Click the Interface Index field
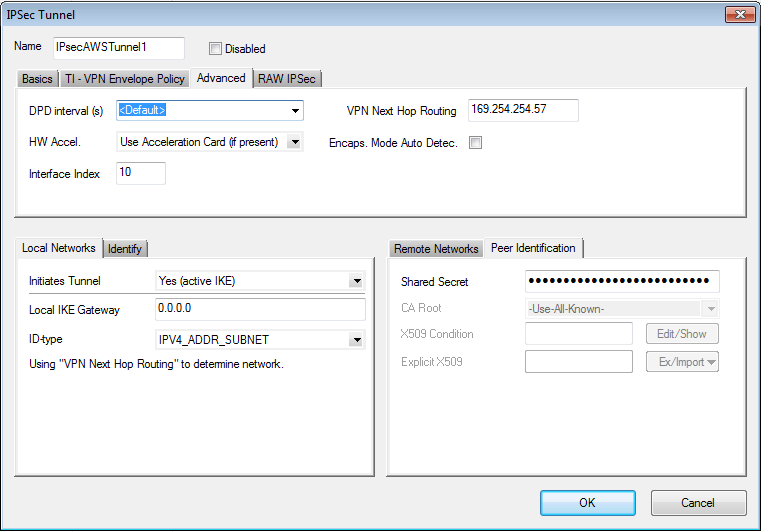 pos(141,173)
